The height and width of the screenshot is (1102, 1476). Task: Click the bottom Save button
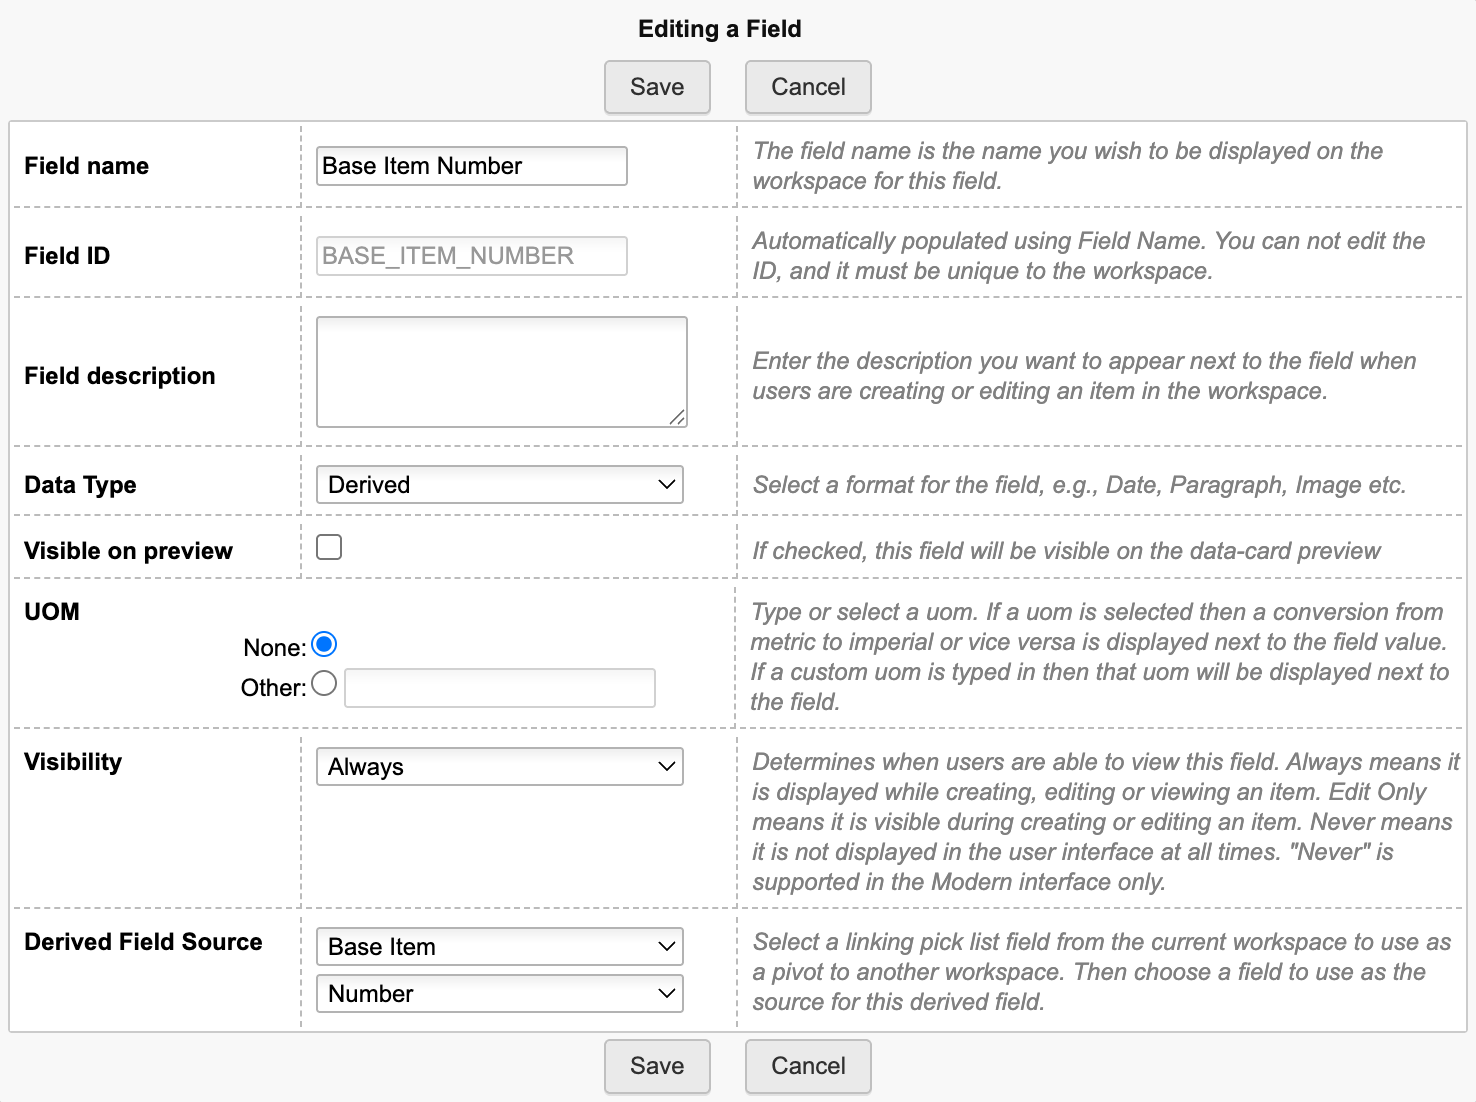click(x=657, y=1066)
